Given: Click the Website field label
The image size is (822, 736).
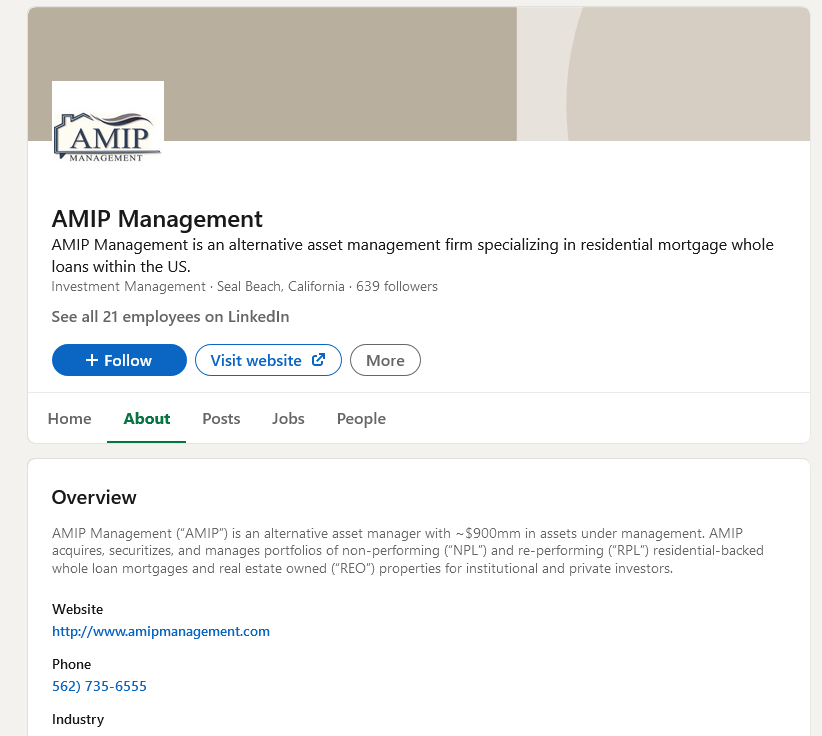Looking at the screenshot, I should (x=78, y=609).
